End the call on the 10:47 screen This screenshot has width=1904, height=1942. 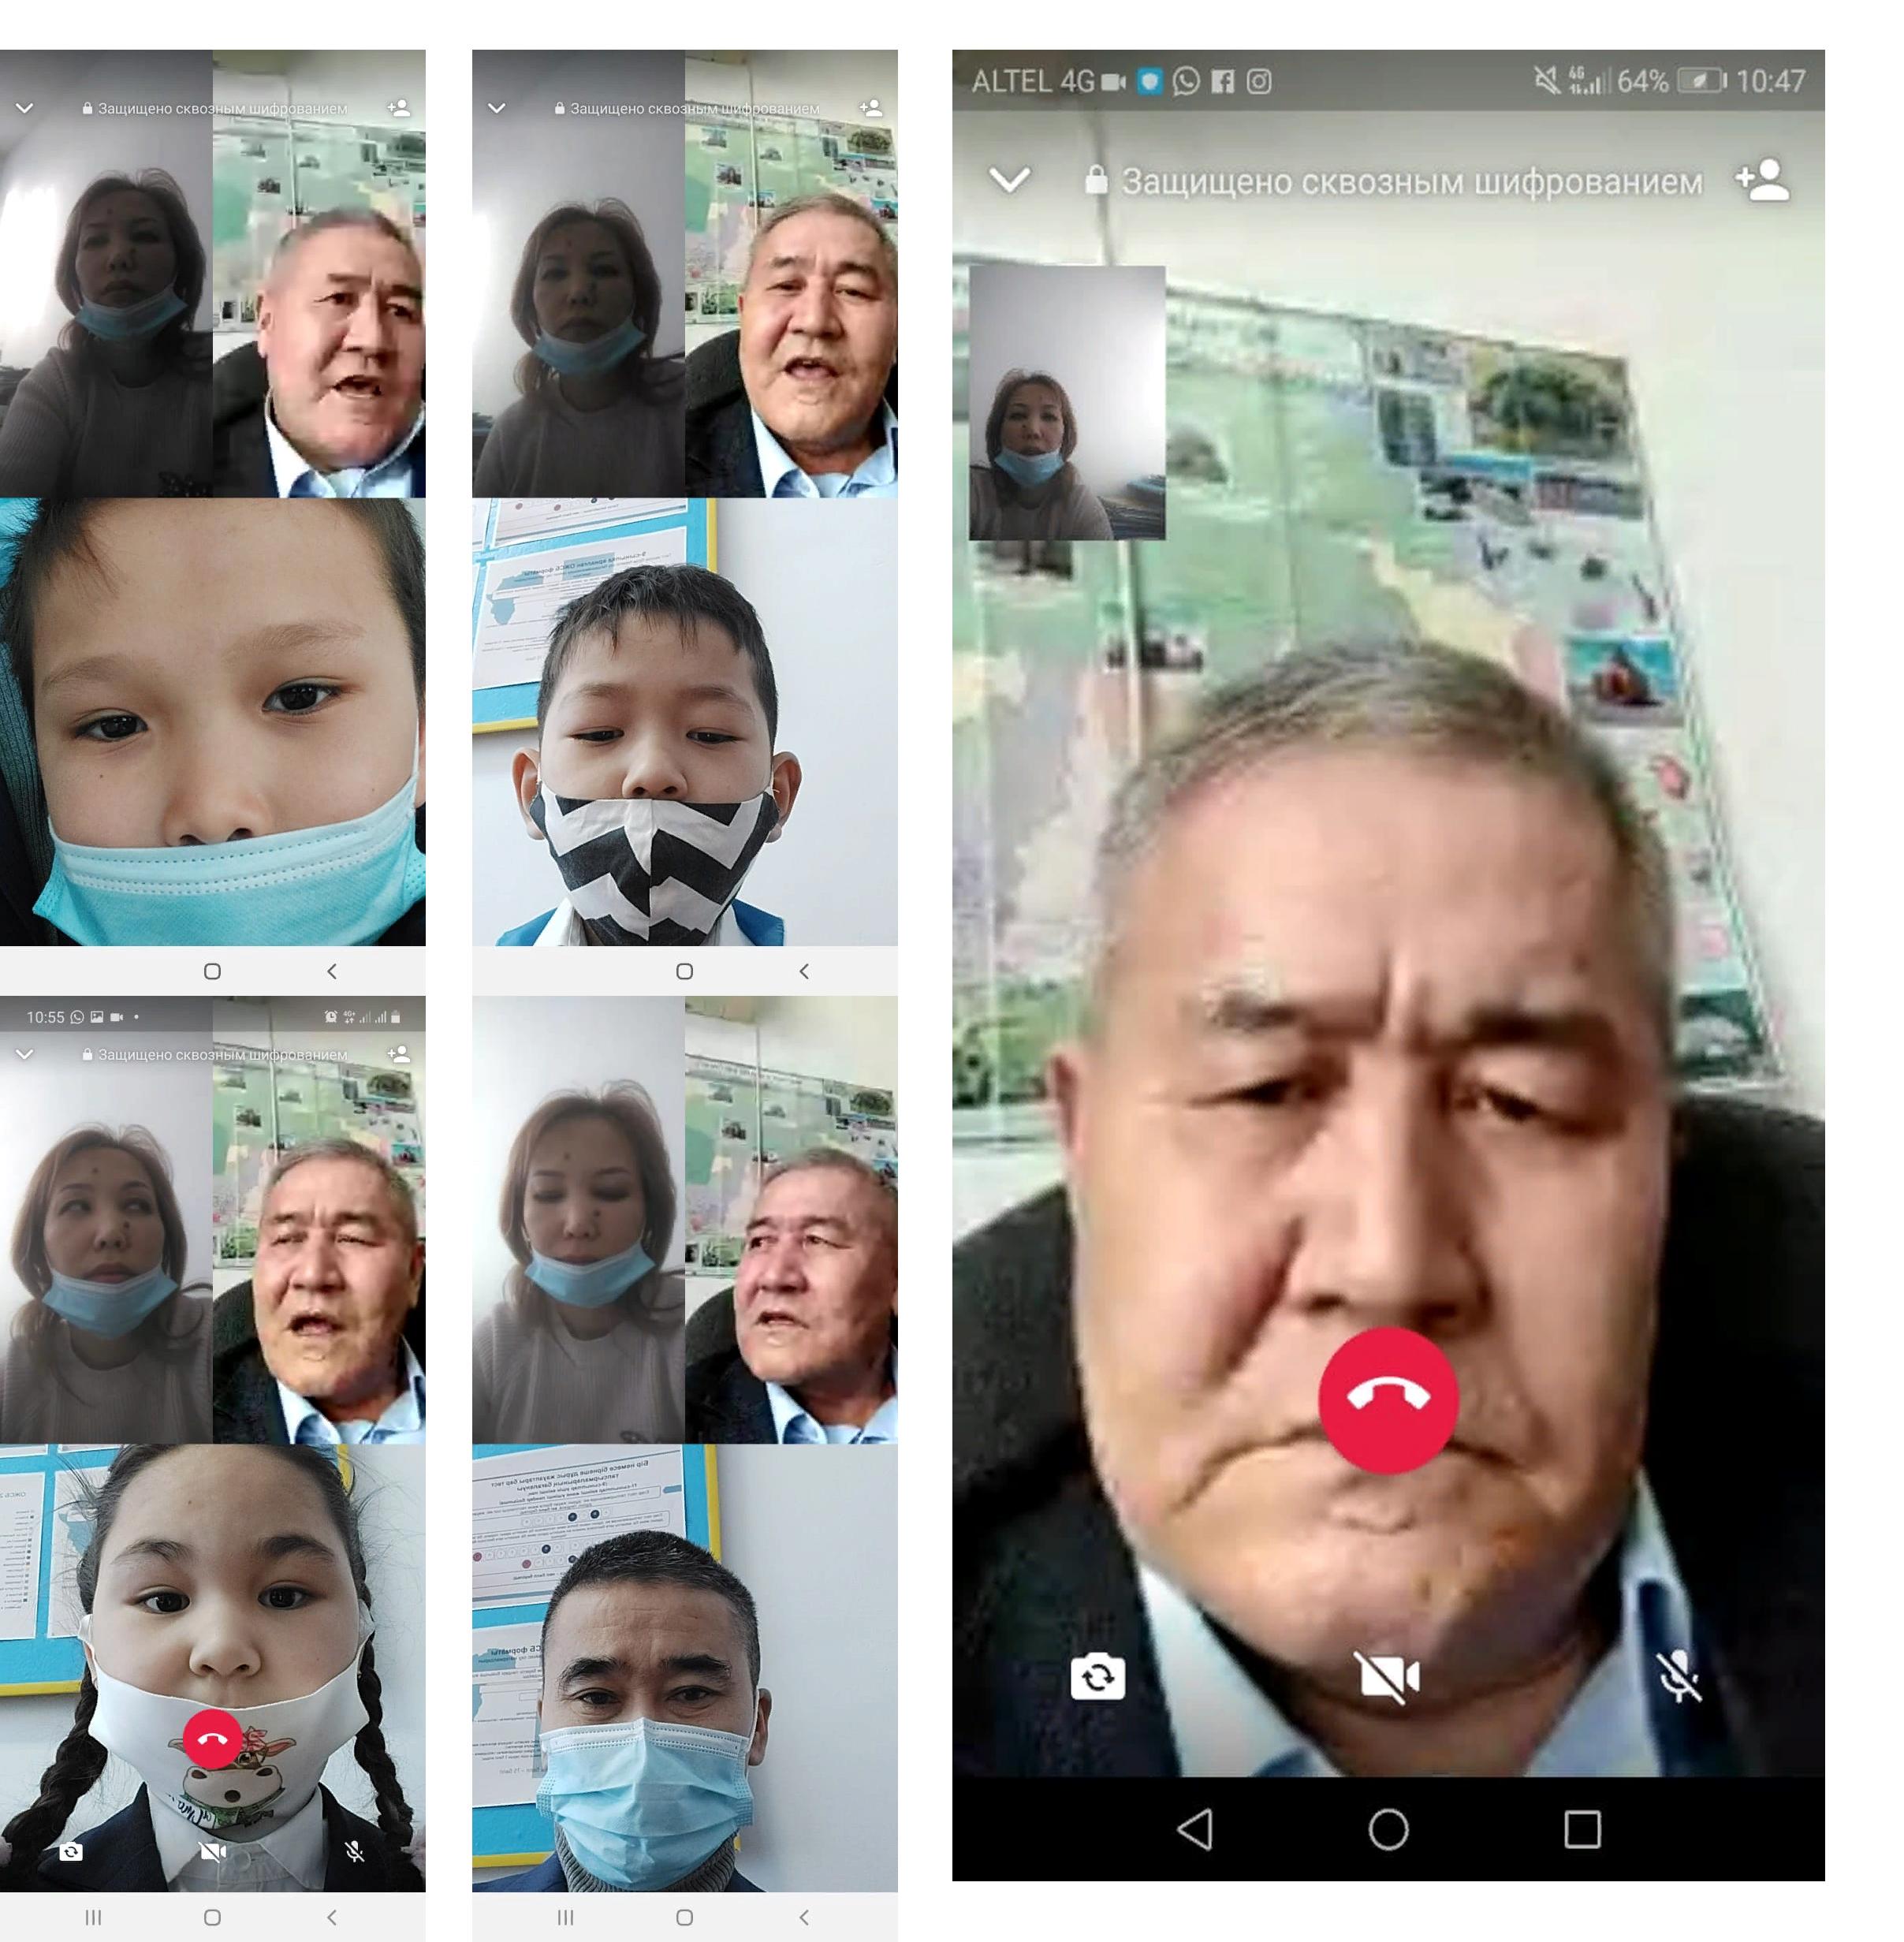[1388, 1400]
